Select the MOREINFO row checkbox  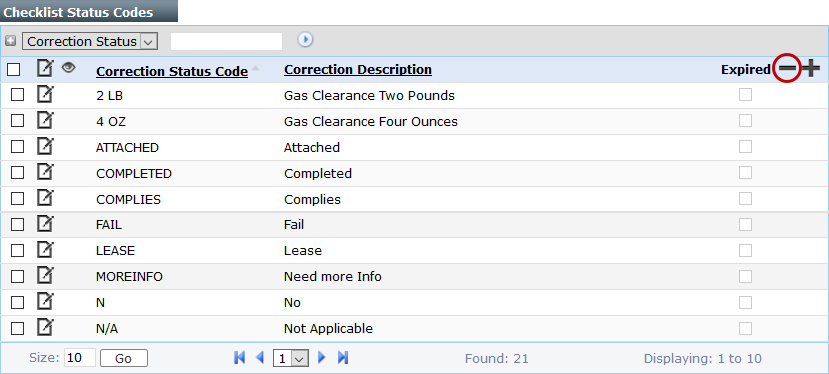[17, 276]
